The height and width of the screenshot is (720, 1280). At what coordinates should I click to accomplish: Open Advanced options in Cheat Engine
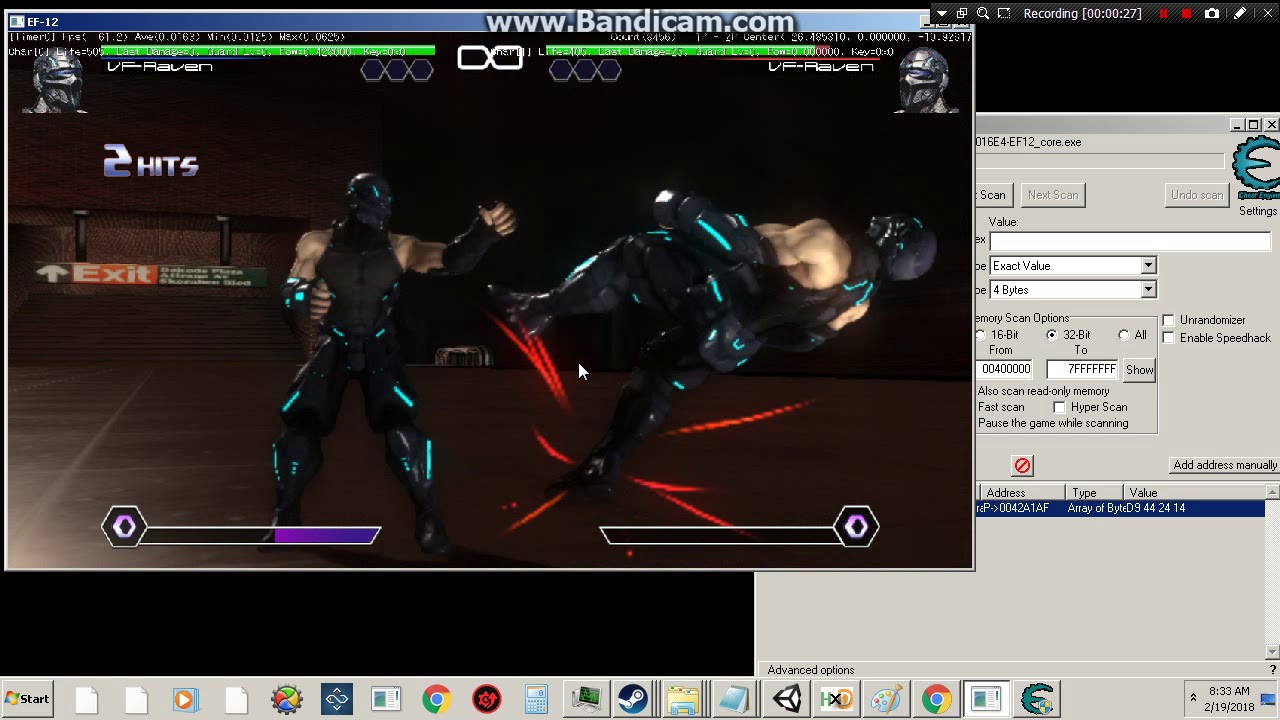(x=811, y=670)
